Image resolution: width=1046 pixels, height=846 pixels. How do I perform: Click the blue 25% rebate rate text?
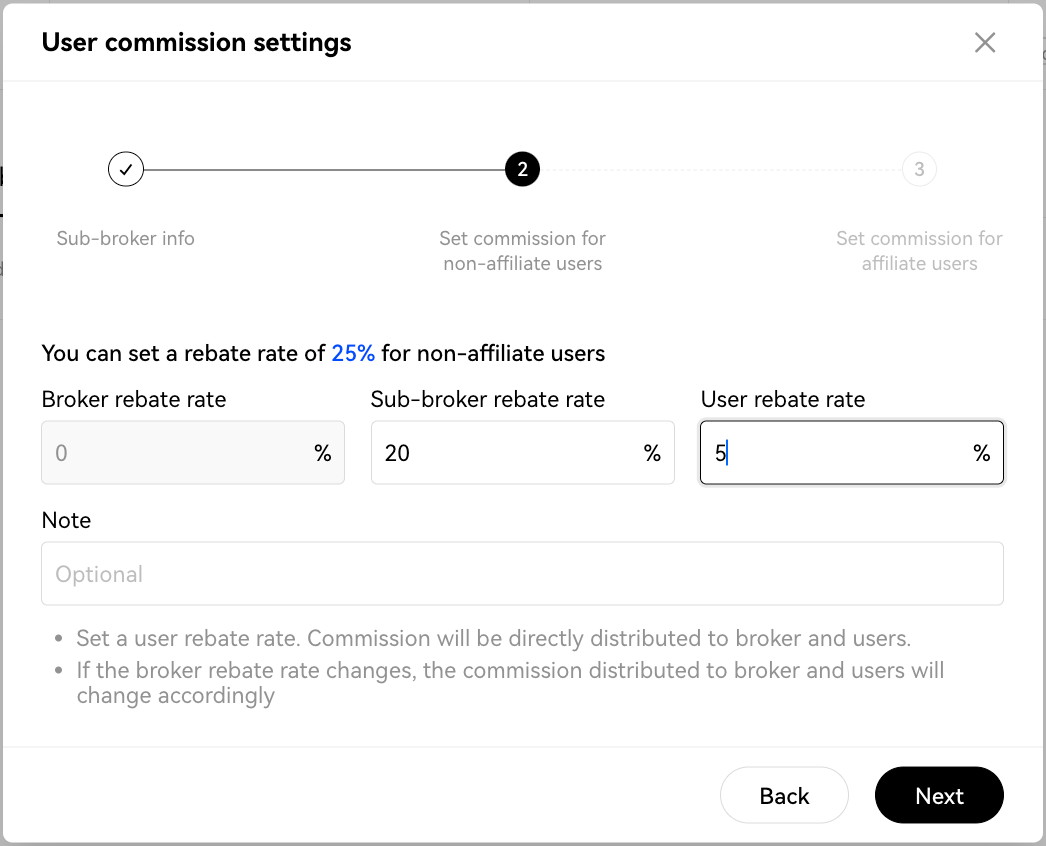(x=353, y=353)
